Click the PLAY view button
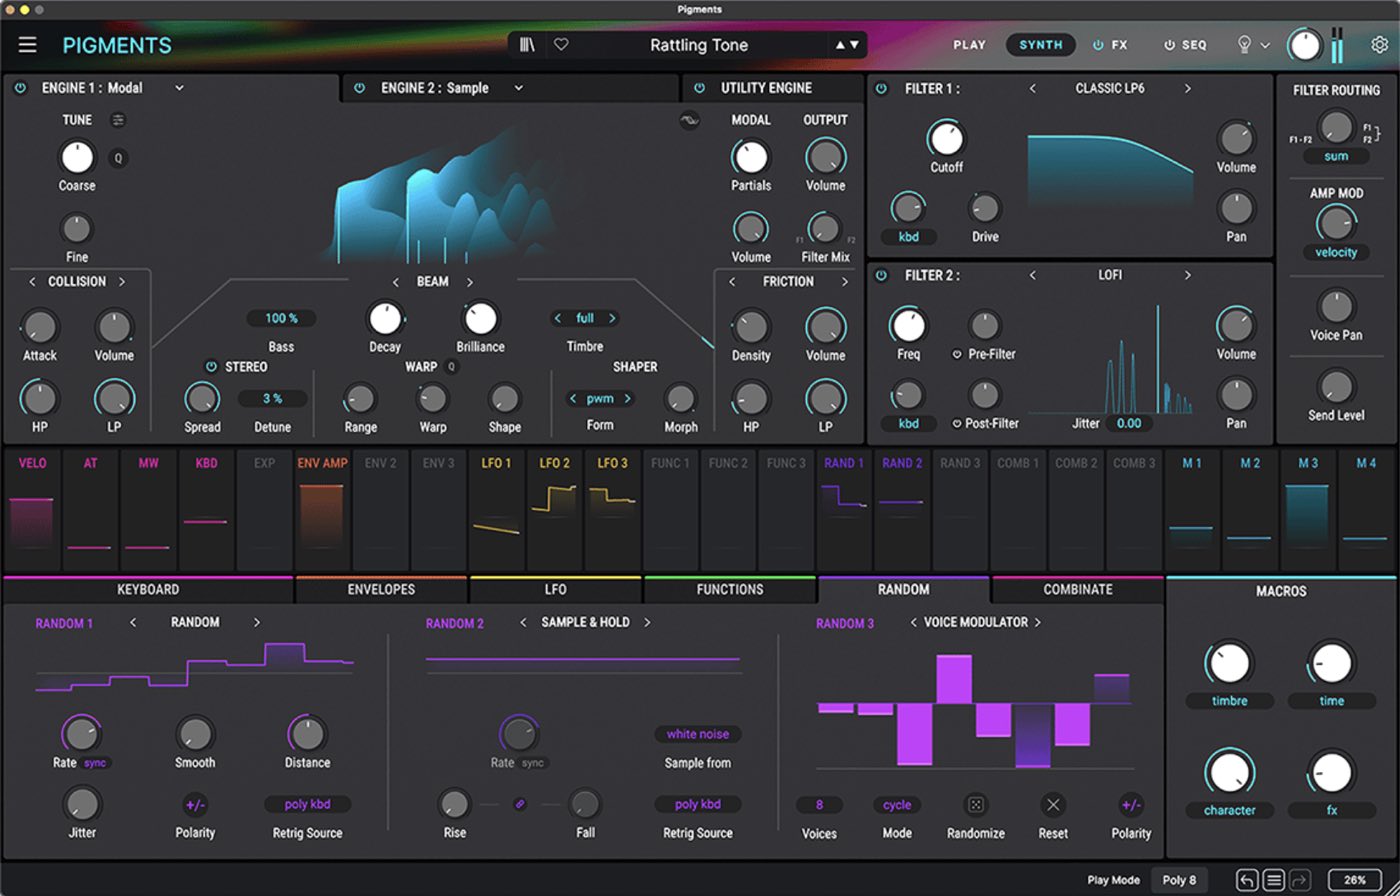Screen dimensions: 1400x896 click(x=969, y=45)
